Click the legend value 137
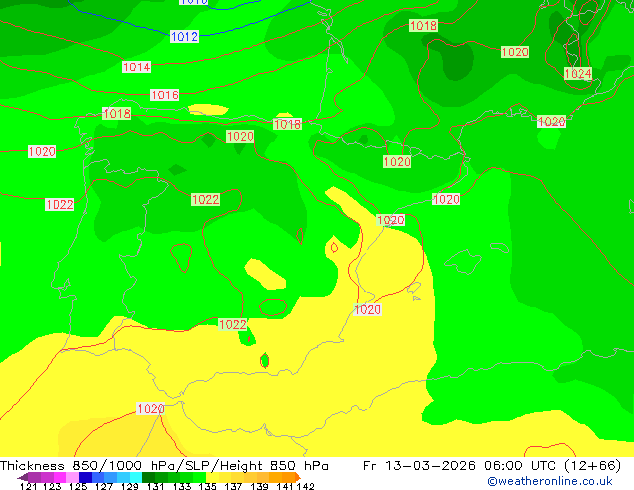 click(x=233, y=486)
